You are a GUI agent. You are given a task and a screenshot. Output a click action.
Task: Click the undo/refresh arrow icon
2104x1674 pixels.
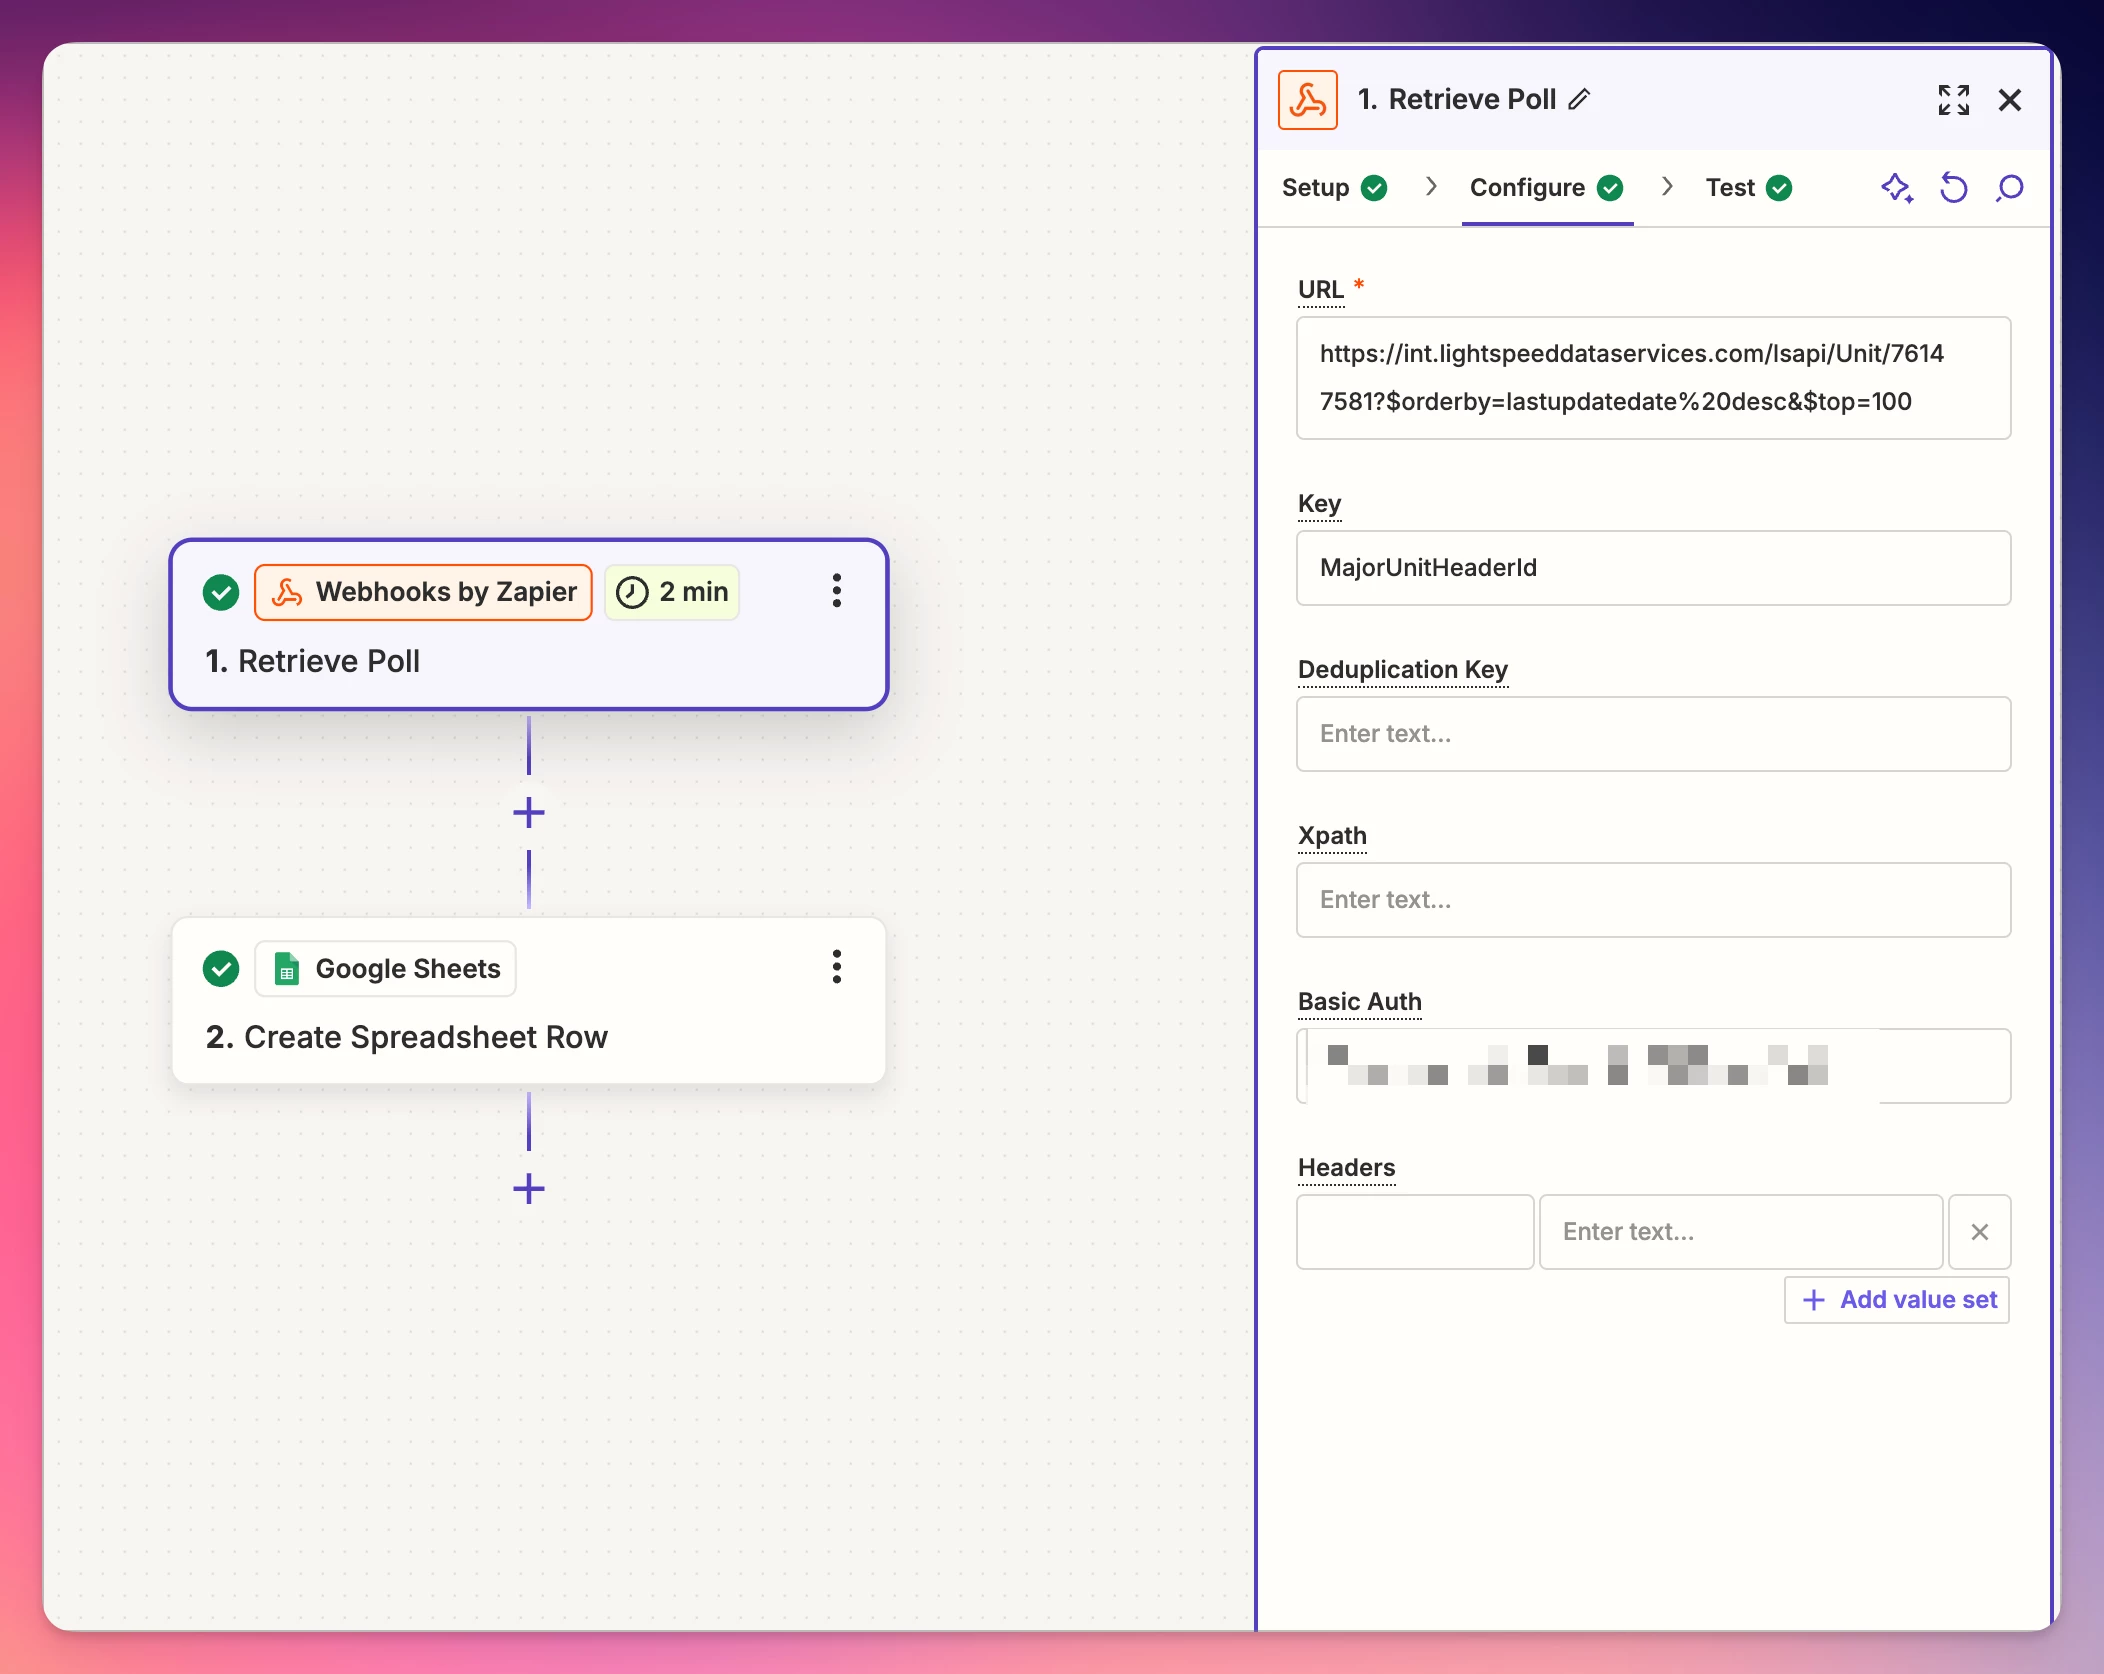[1953, 188]
